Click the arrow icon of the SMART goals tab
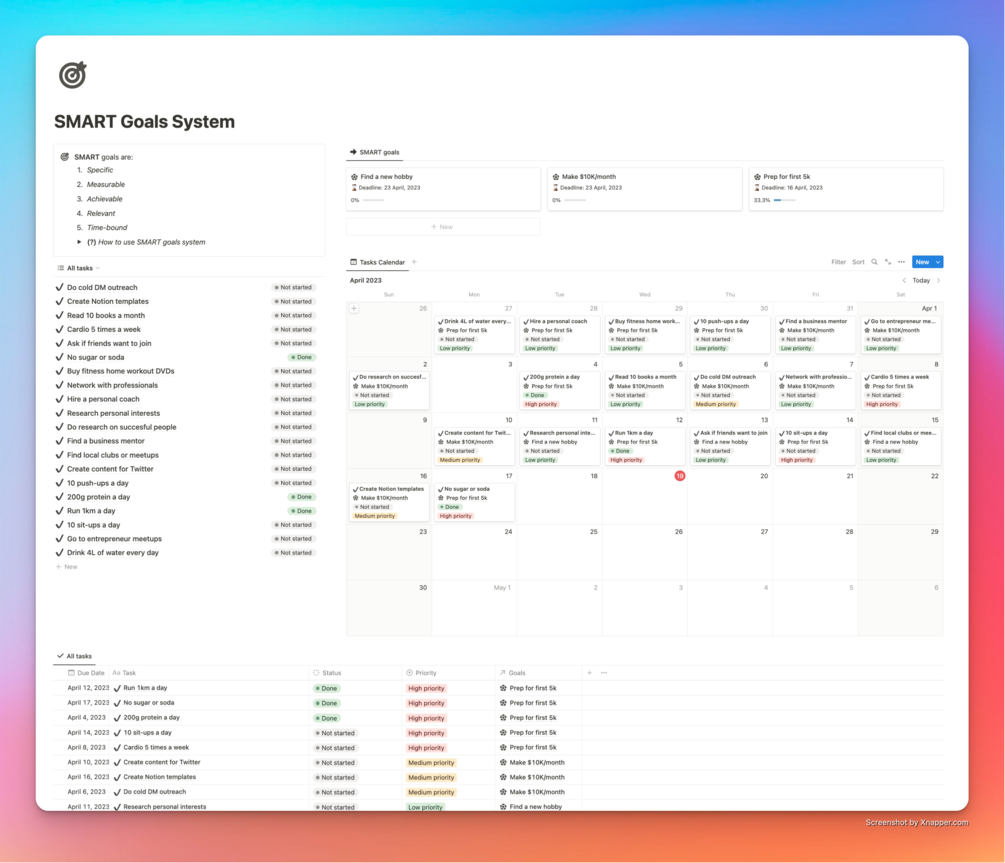The image size is (1005, 863). 353,152
